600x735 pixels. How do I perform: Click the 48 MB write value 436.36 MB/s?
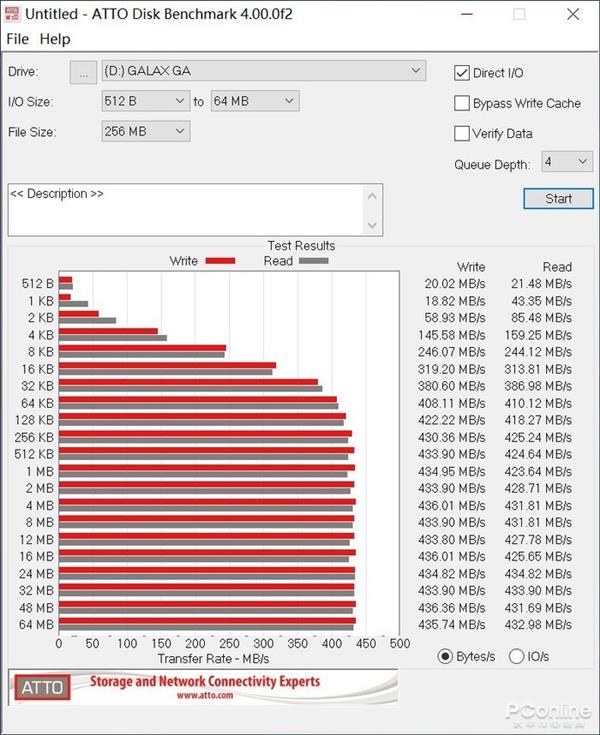pyautogui.click(x=452, y=608)
